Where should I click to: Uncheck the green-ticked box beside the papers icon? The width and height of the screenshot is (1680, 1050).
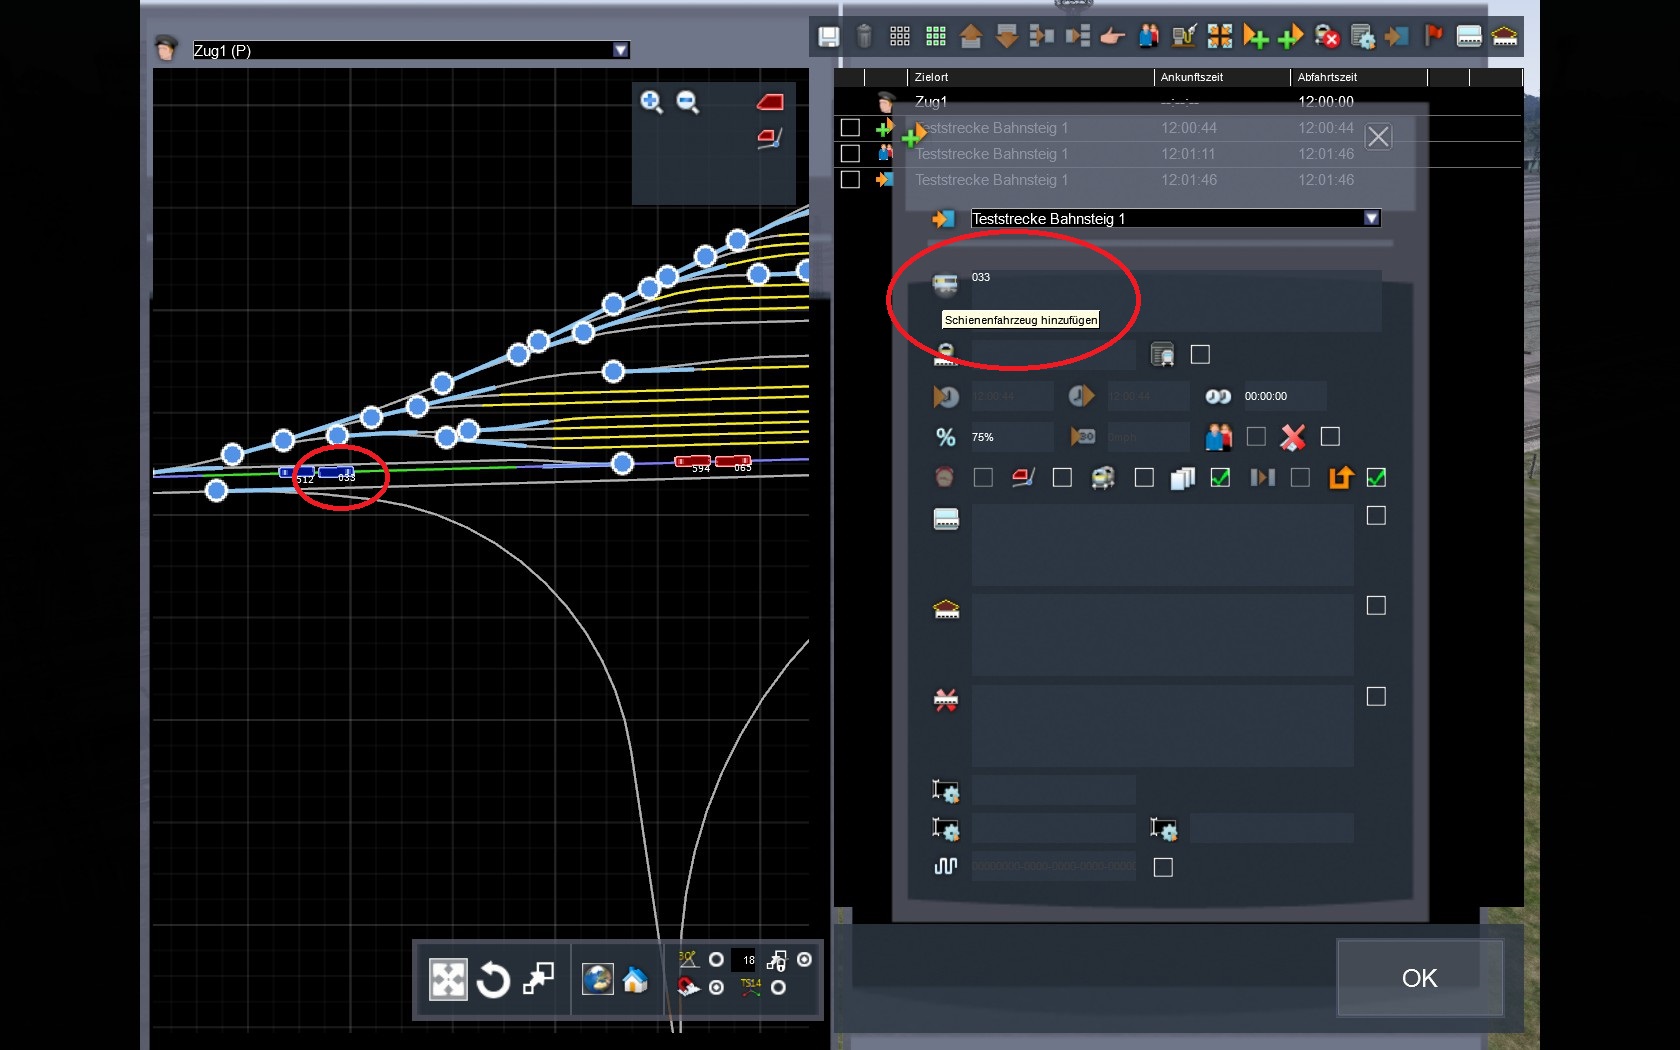click(x=1220, y=478)
